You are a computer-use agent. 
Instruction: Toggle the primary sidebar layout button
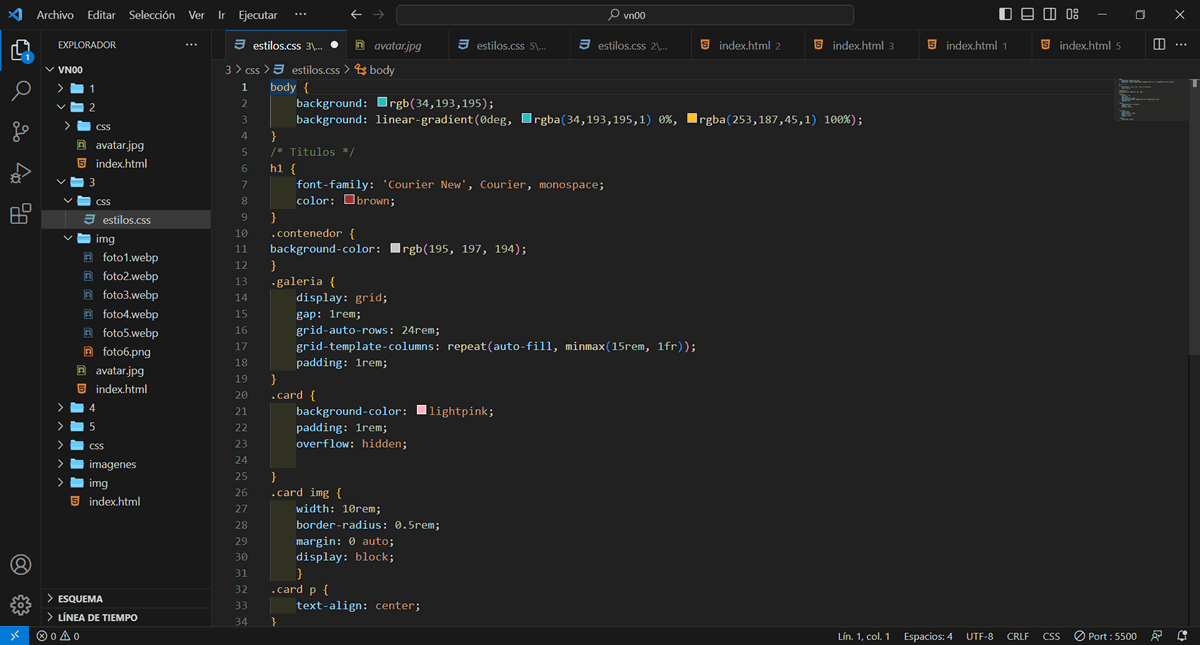(x=1005, y=15)
